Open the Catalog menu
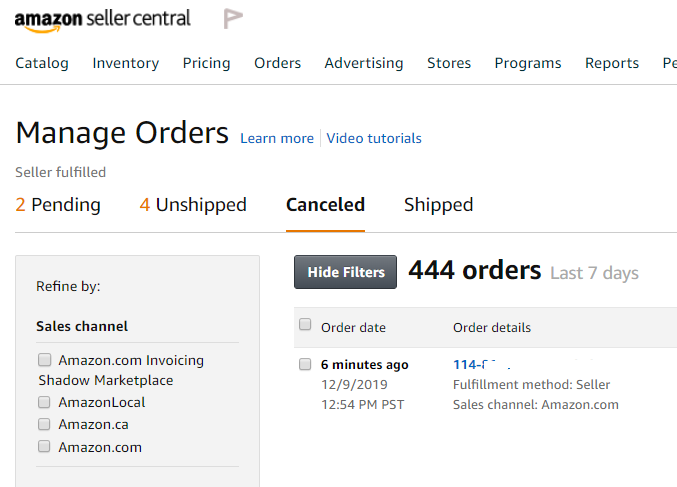 pyautogui.click(x=42, y=63)
